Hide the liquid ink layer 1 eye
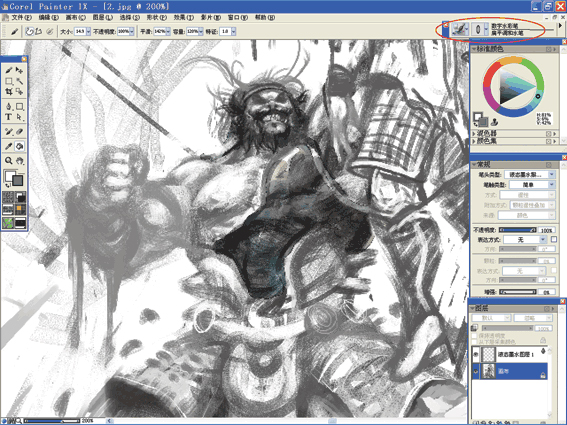The image size is (567, 425). pyautogui.click(x=476, y=354)
